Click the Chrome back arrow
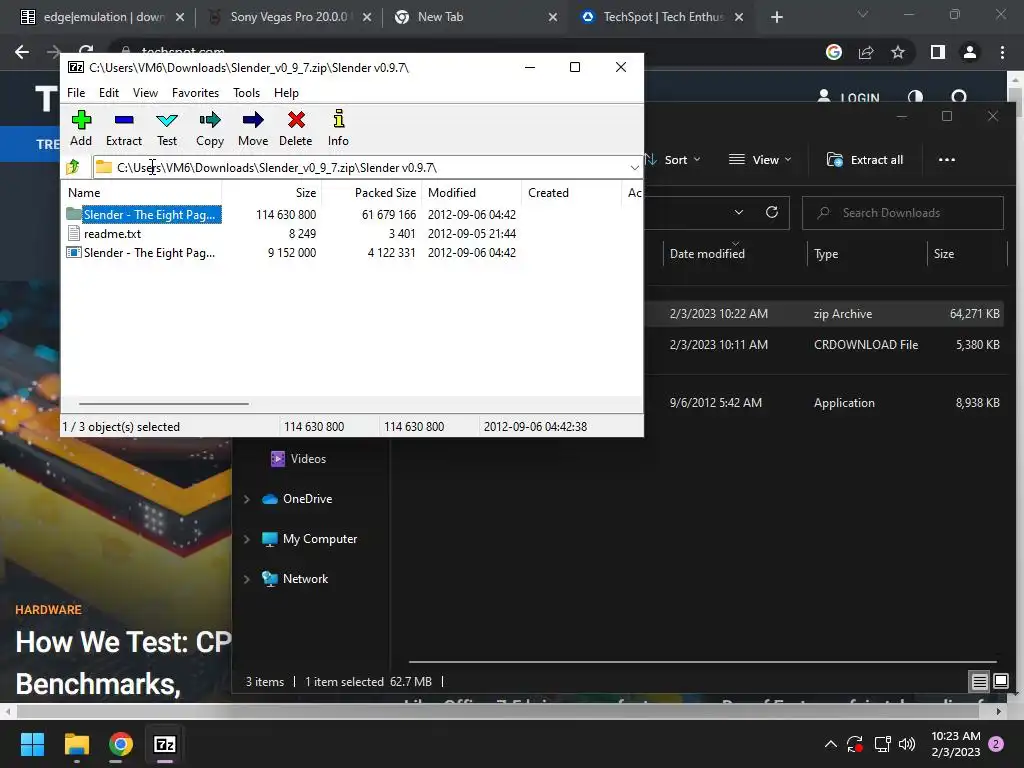This screenshot has width=1024, height=768. (x=22, y=52)
